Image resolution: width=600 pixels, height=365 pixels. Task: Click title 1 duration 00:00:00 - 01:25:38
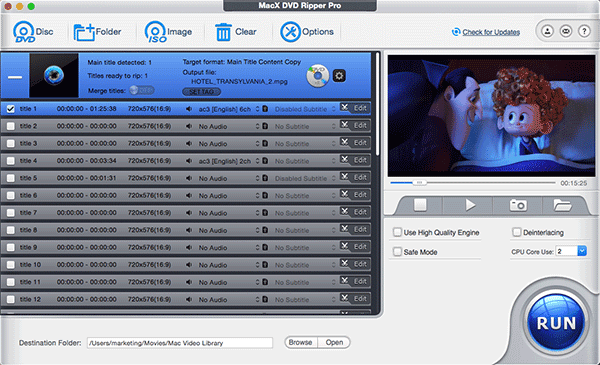(x=86, y=109)
